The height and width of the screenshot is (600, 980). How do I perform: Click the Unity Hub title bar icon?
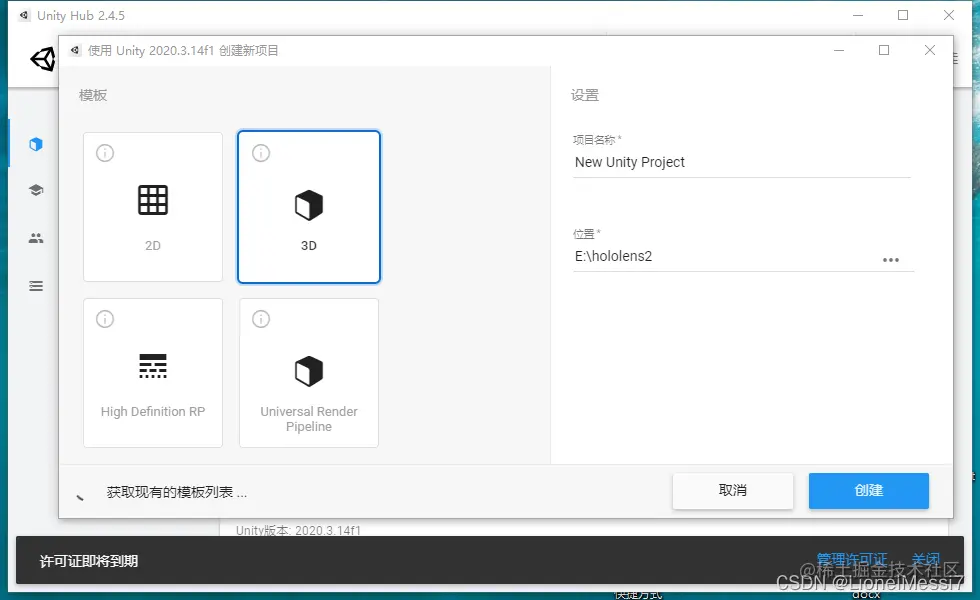click(24, 16)
